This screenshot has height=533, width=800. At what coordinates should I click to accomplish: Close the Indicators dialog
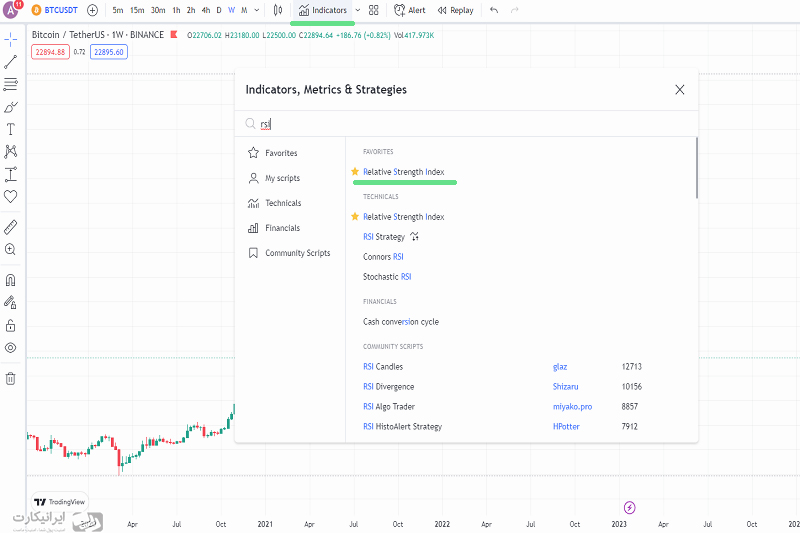point(680,90)
